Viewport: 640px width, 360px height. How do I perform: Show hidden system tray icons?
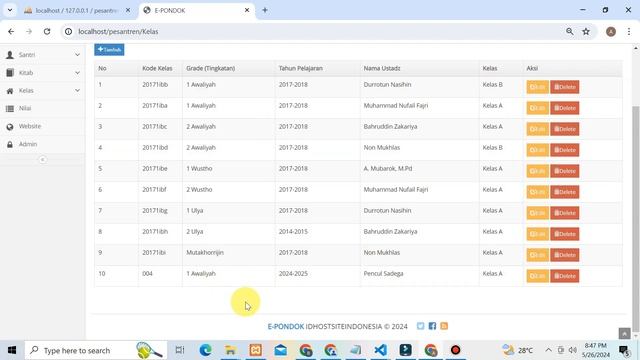click(x=548, y=350)
